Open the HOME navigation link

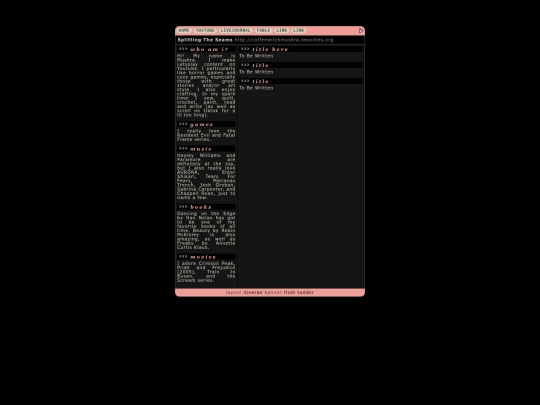click(x=184, y=31)
